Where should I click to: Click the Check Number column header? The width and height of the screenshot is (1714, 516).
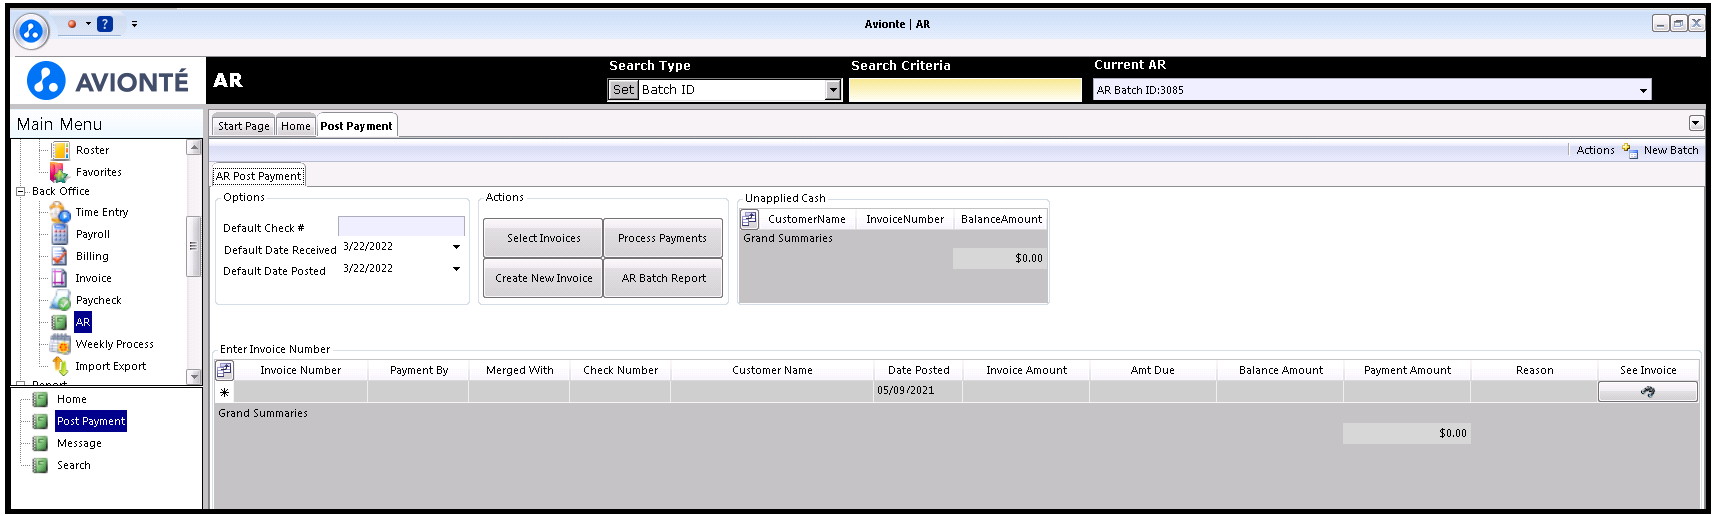[x=620, y=370]
